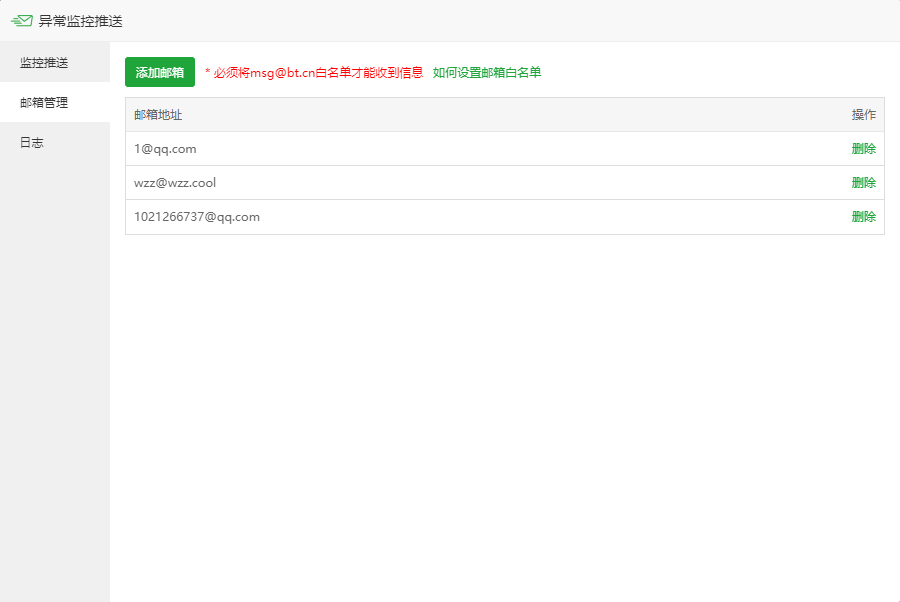The width and height of the screenshot is (900, 602).
Task: Open the 监控推送 sidebar tab
Action: click(x=55, y=62)
